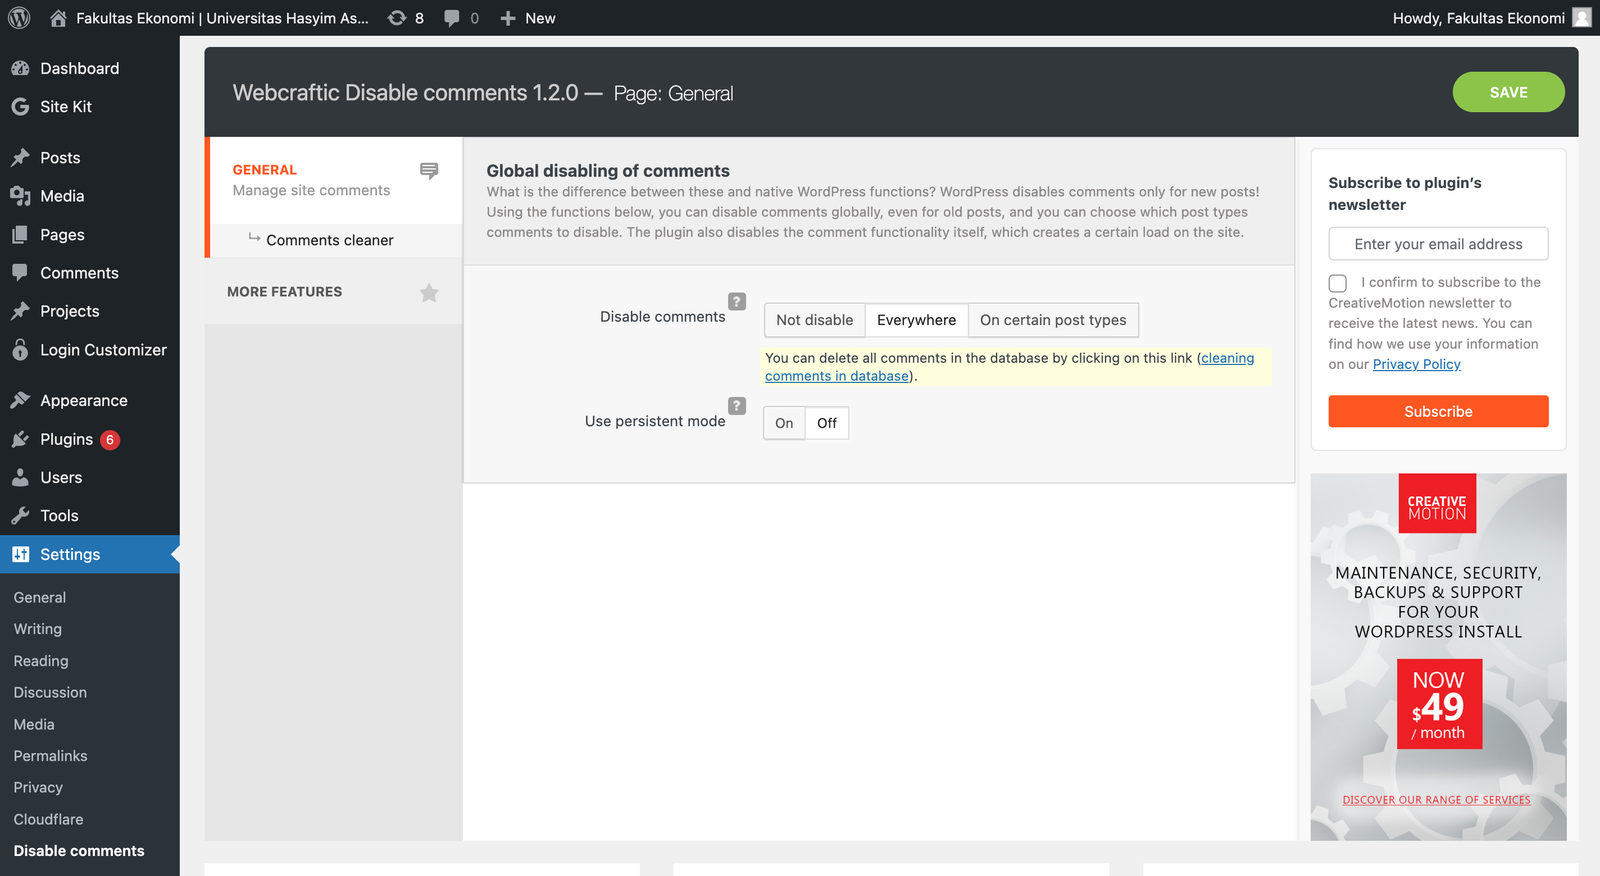Screen dimensions: 1600x876
Task: Select On certain post types option
Action: 1053,320
